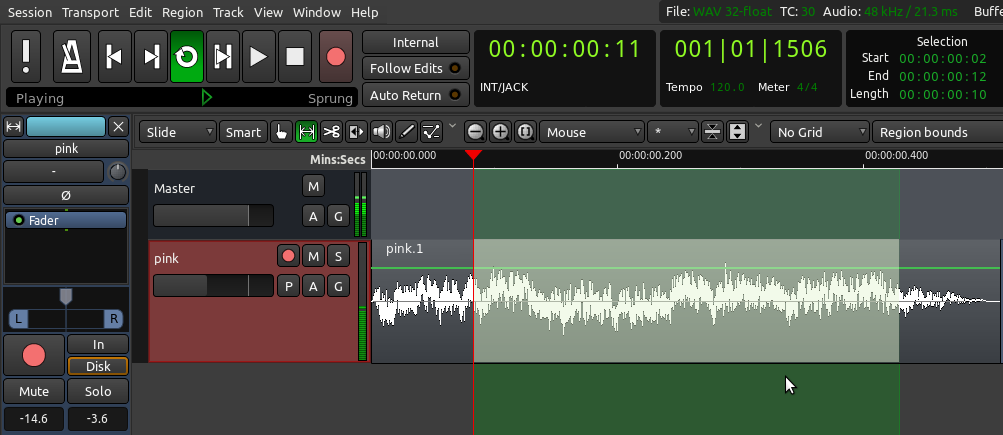Toggle Follow Edits
Screen dimensions: 1003x435
coord(415,68)
